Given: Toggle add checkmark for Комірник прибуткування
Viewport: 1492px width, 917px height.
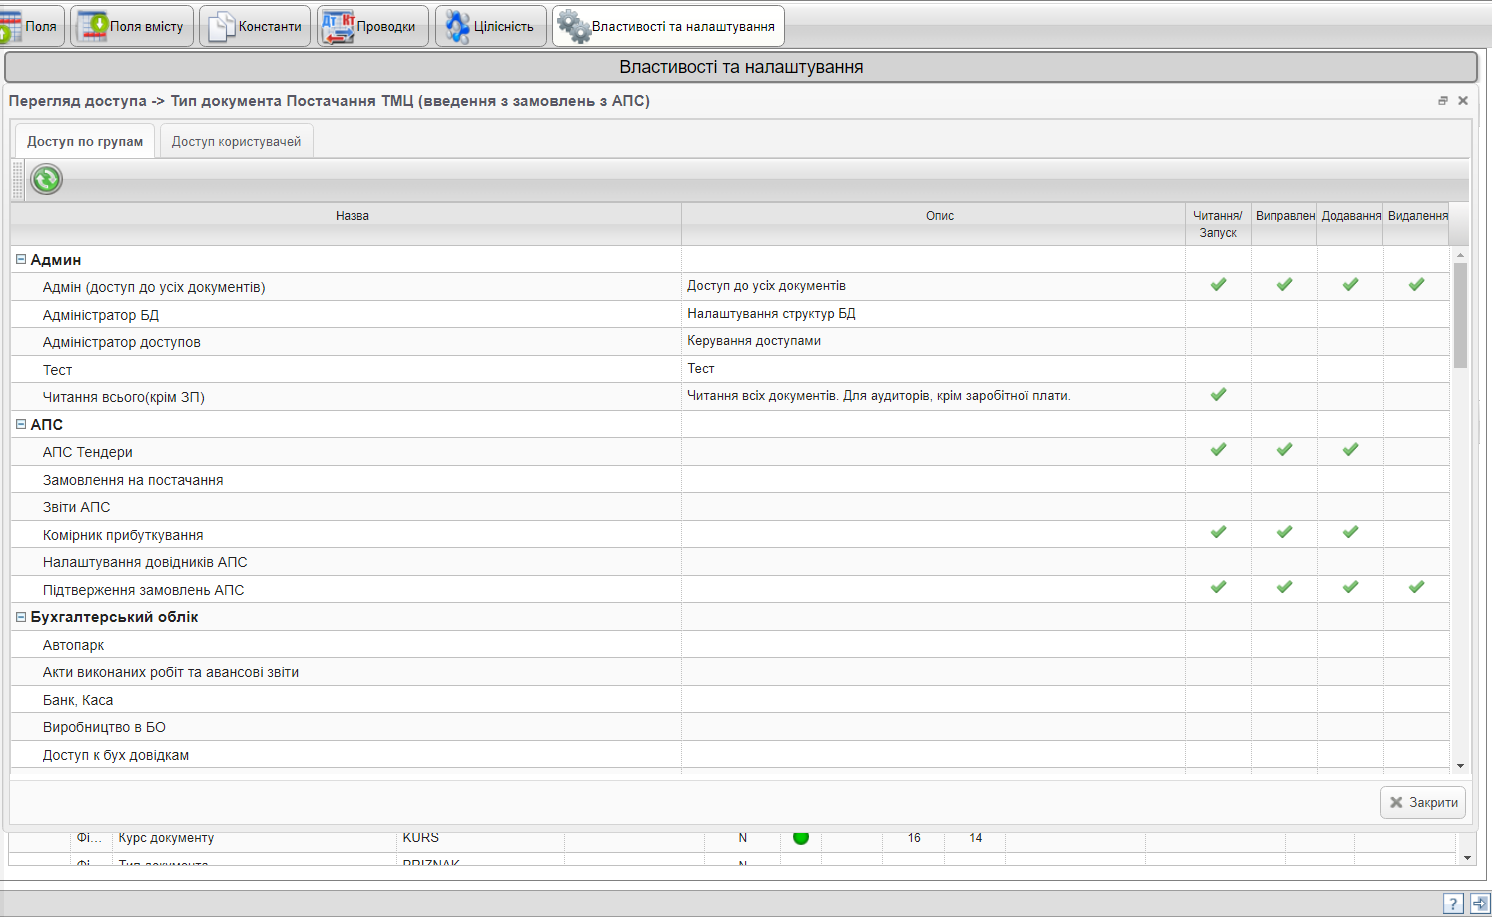Looking at the screenshot, I should 1350,533.
